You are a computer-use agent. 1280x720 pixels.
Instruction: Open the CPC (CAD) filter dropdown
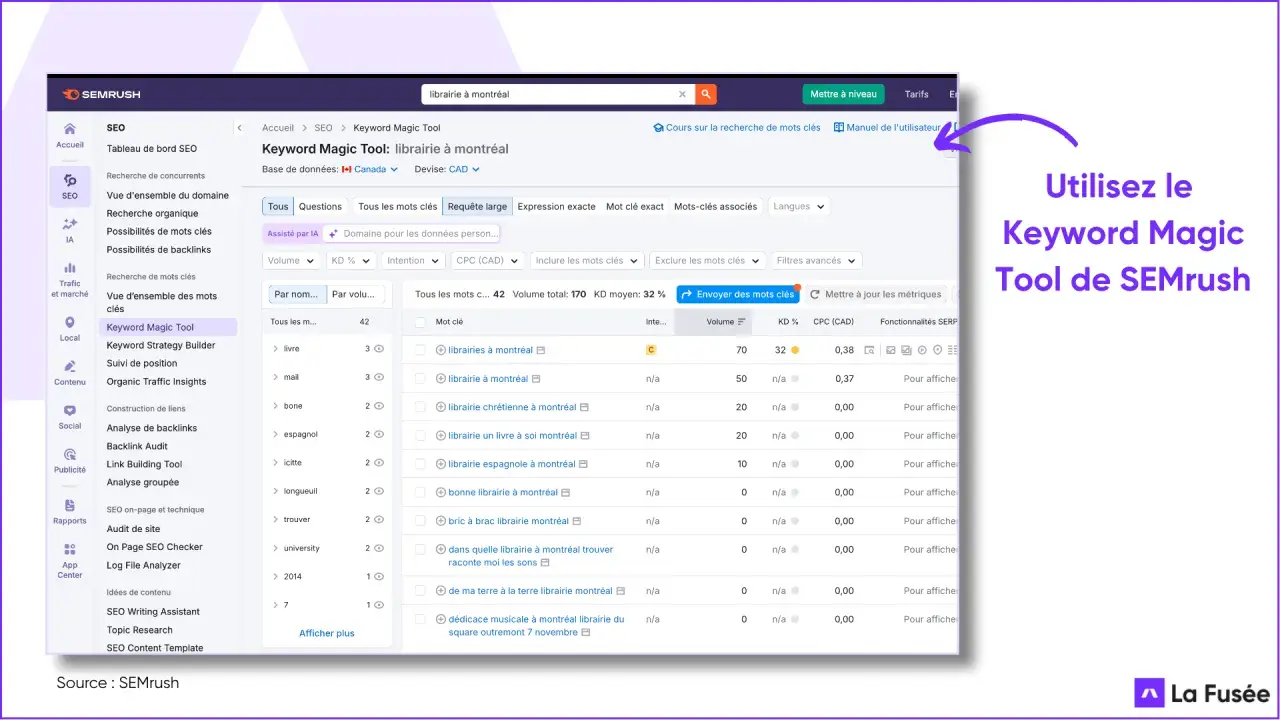(x=487, y=260)
